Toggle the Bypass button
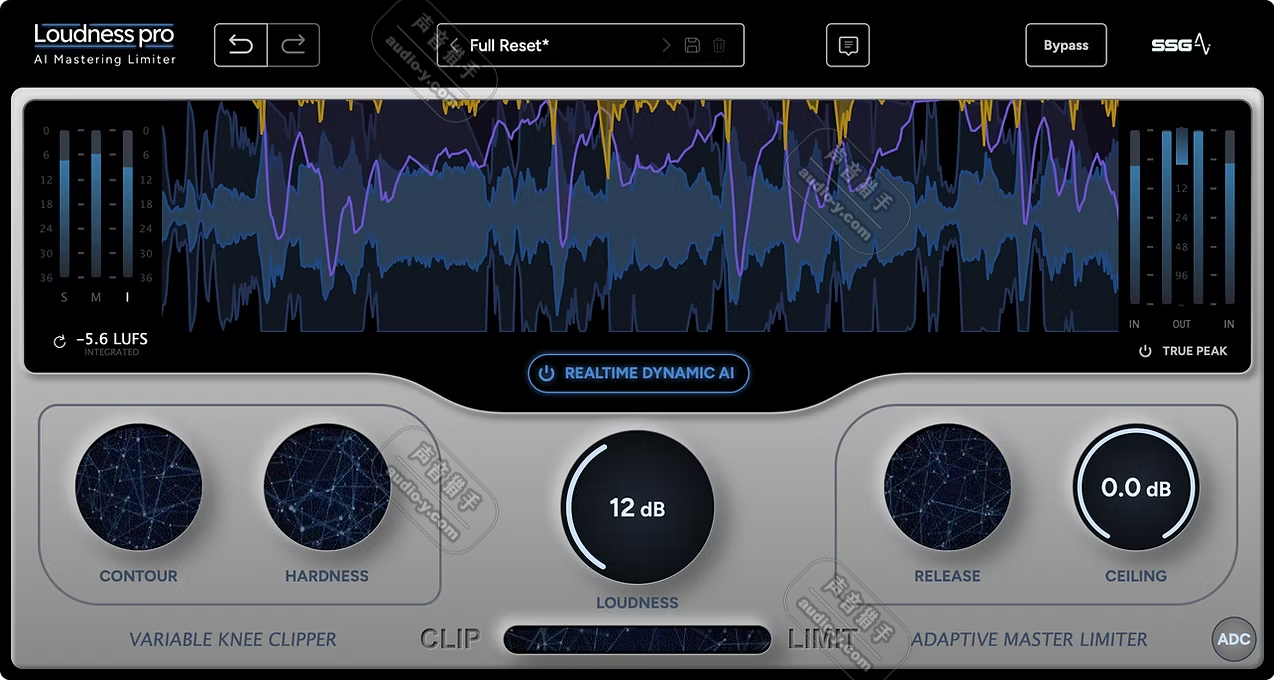Viewport: 1274px width, 680px height. [1066, 45]
